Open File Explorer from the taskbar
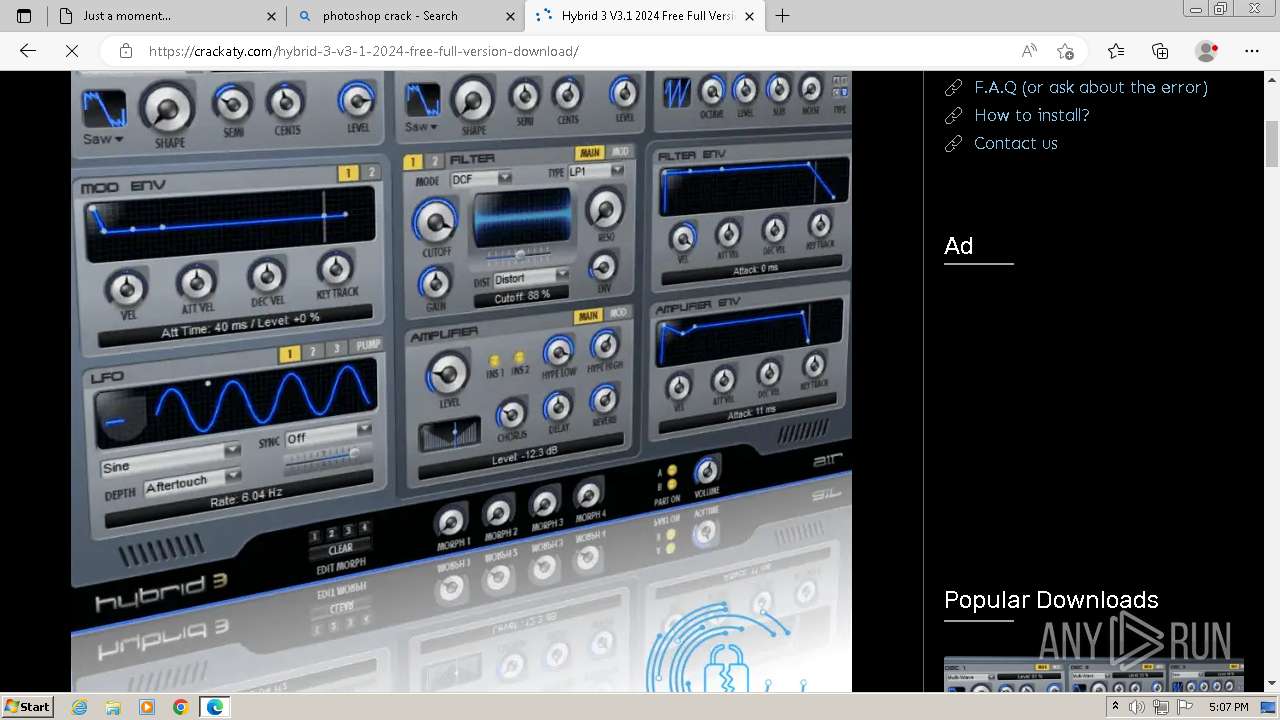This screenshot has height=720, width=1280. tap(113, 707)
